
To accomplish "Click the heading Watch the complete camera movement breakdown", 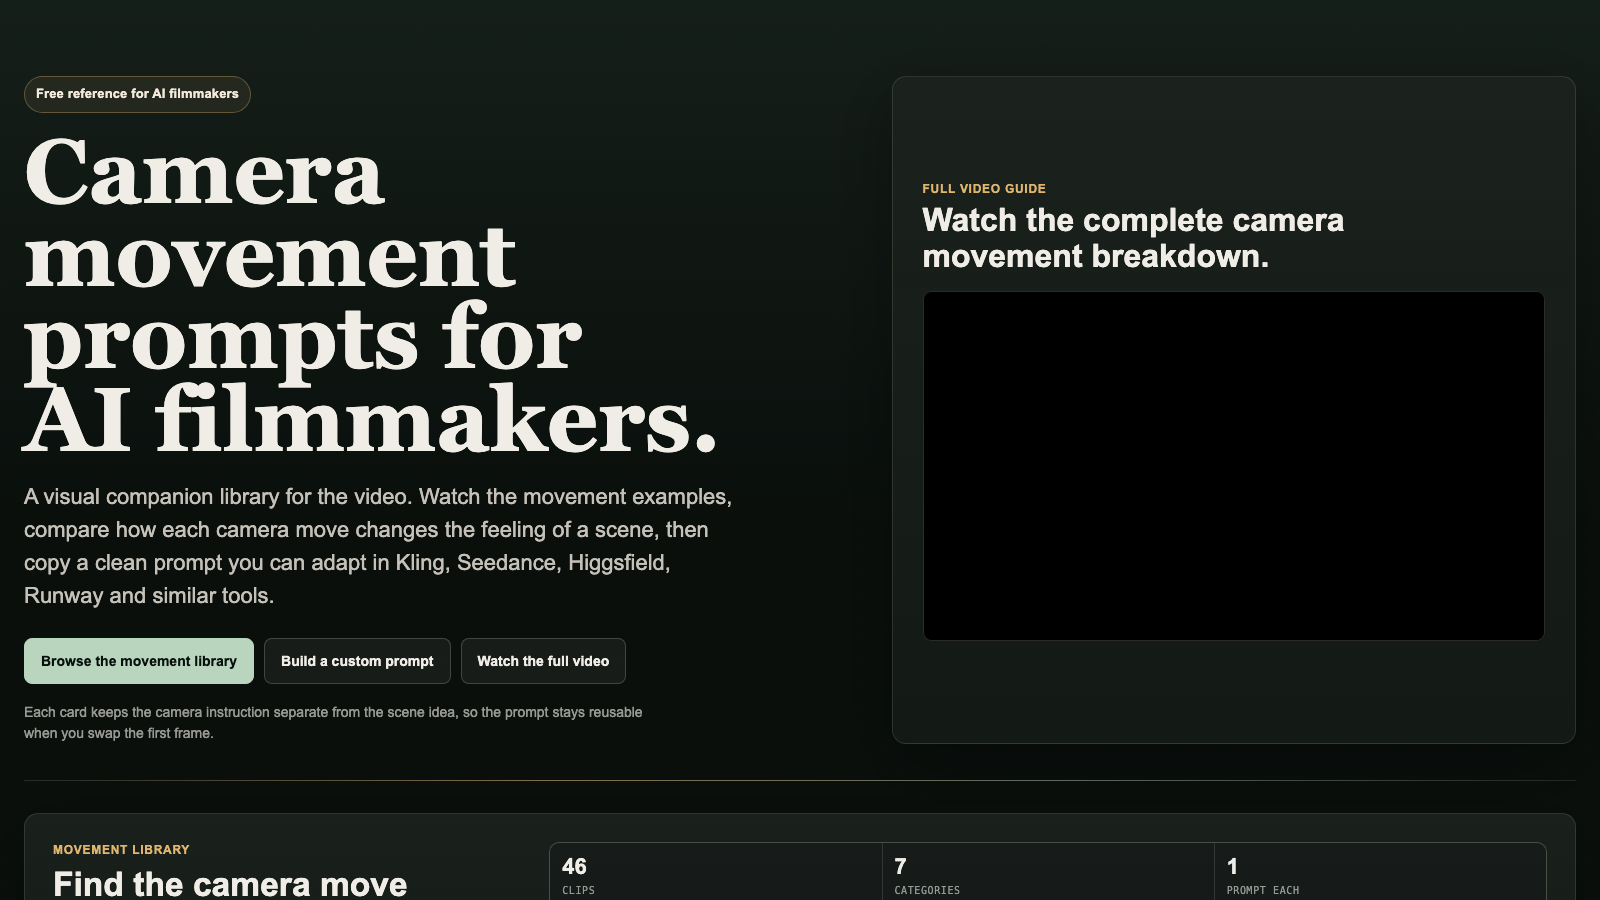I will click(1133, 238).
